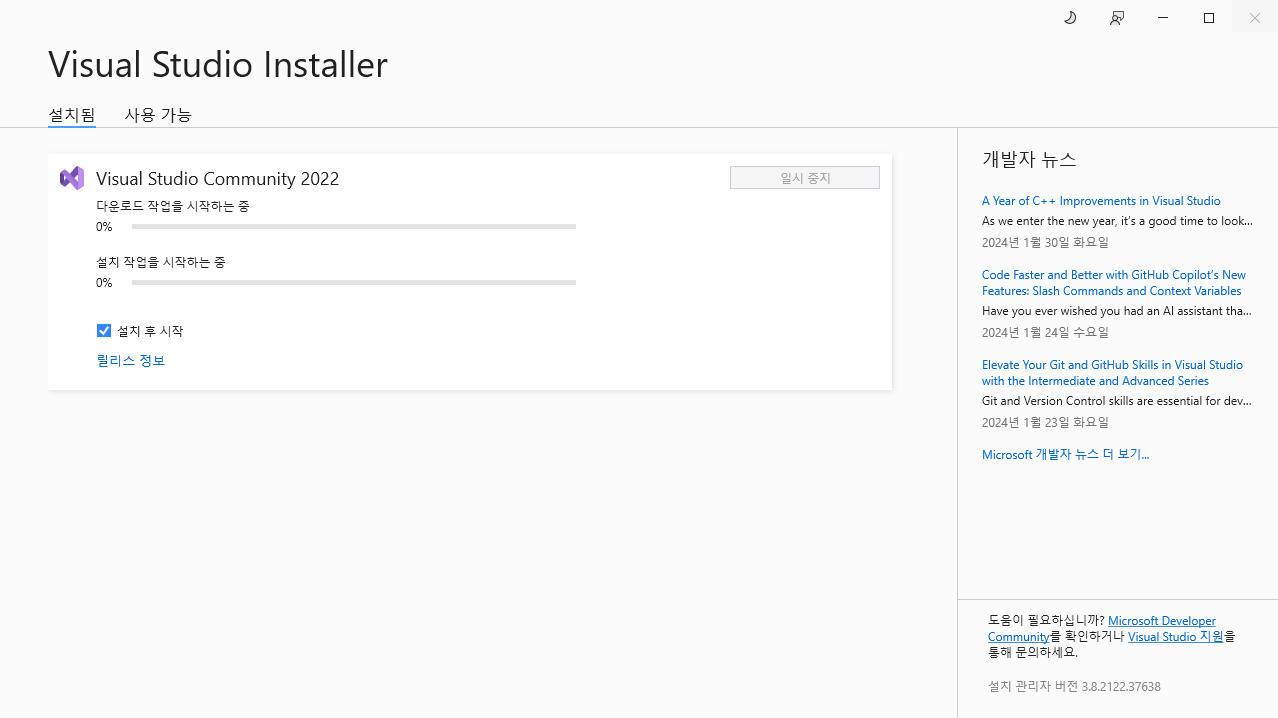Click the download 0% percentage label

pyautogui.click(x=104, y=227)
